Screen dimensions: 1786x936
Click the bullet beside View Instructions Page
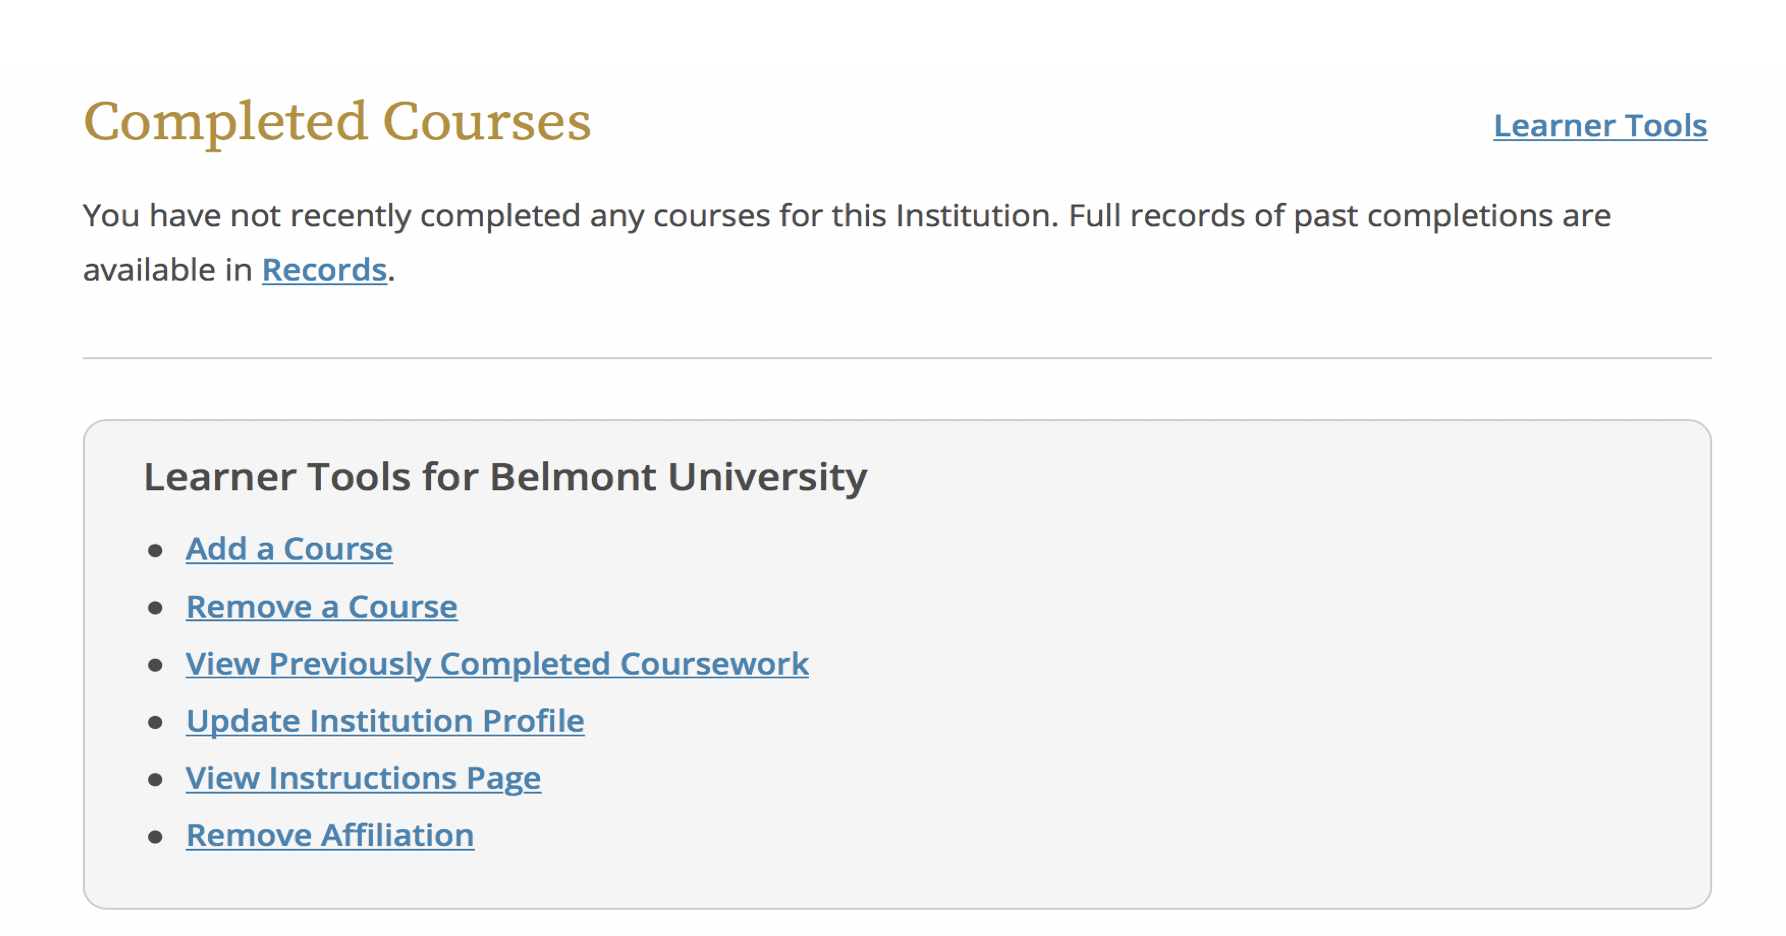[155, 779]
